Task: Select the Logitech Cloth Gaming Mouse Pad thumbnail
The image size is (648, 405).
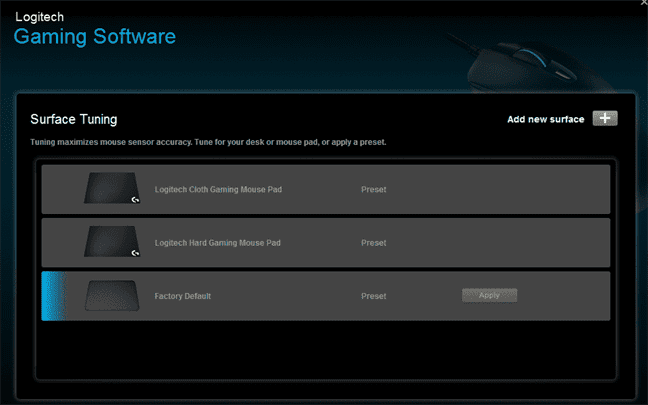Action: [x=112, y=188]
